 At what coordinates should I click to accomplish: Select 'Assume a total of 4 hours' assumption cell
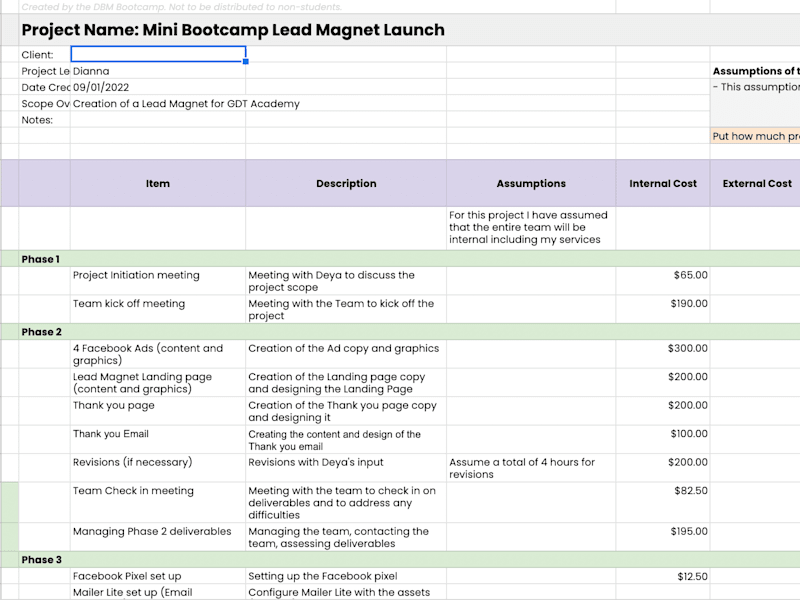coord(531,468)
